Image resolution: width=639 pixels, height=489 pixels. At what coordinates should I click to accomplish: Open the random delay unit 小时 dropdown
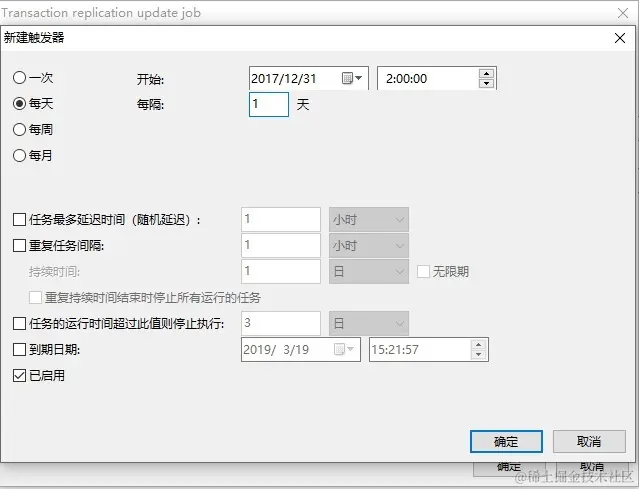[x=369, y=220]
